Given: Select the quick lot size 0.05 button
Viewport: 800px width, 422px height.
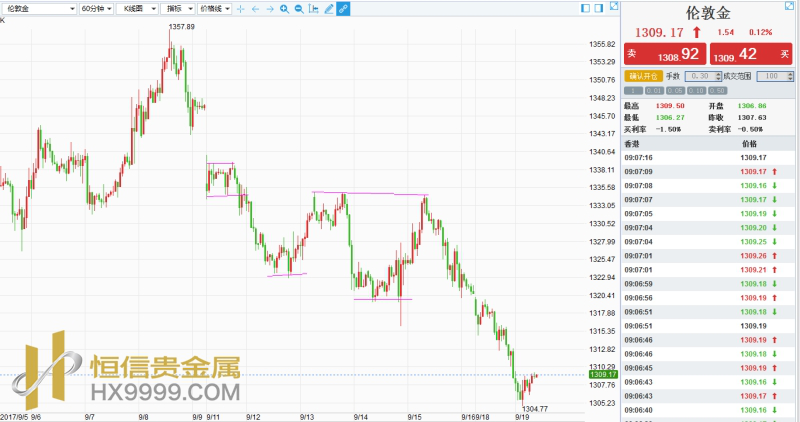Looking at the screenshot, I should (x=675, y=91).
